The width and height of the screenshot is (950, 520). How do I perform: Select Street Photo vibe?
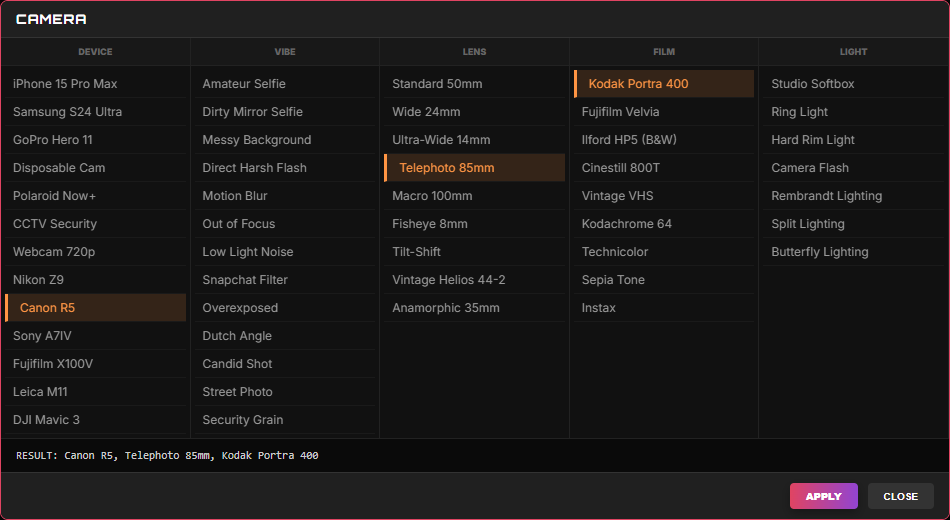coord(285,392)
